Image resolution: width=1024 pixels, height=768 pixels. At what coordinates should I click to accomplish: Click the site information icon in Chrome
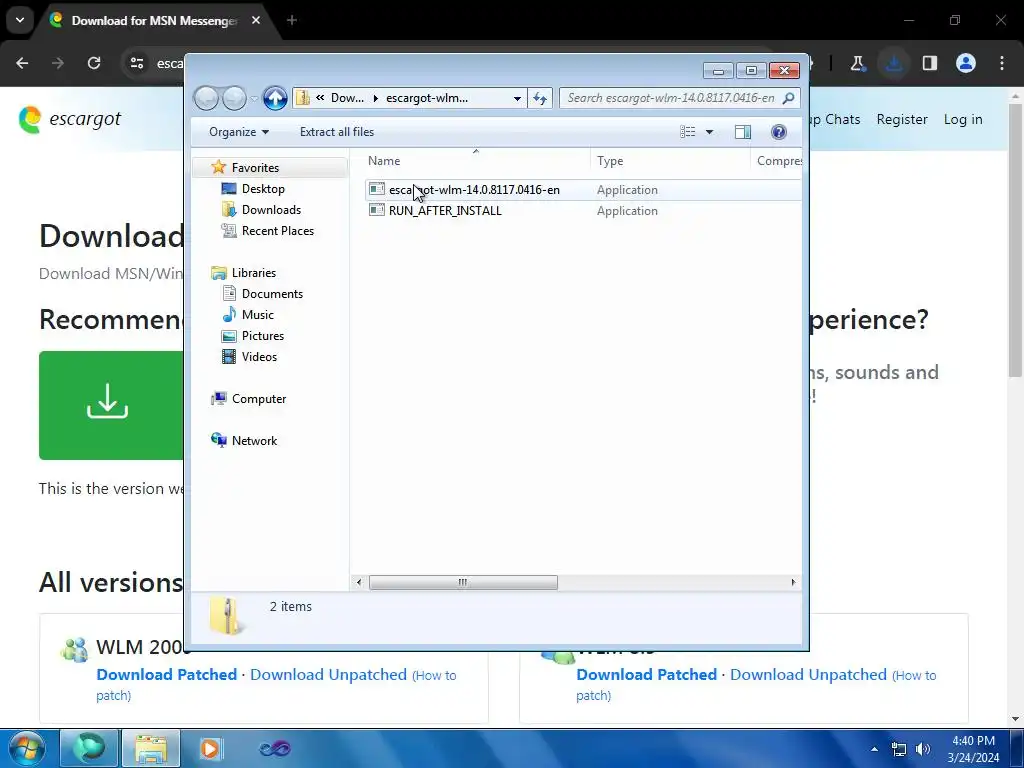click(x=136, y=63)
